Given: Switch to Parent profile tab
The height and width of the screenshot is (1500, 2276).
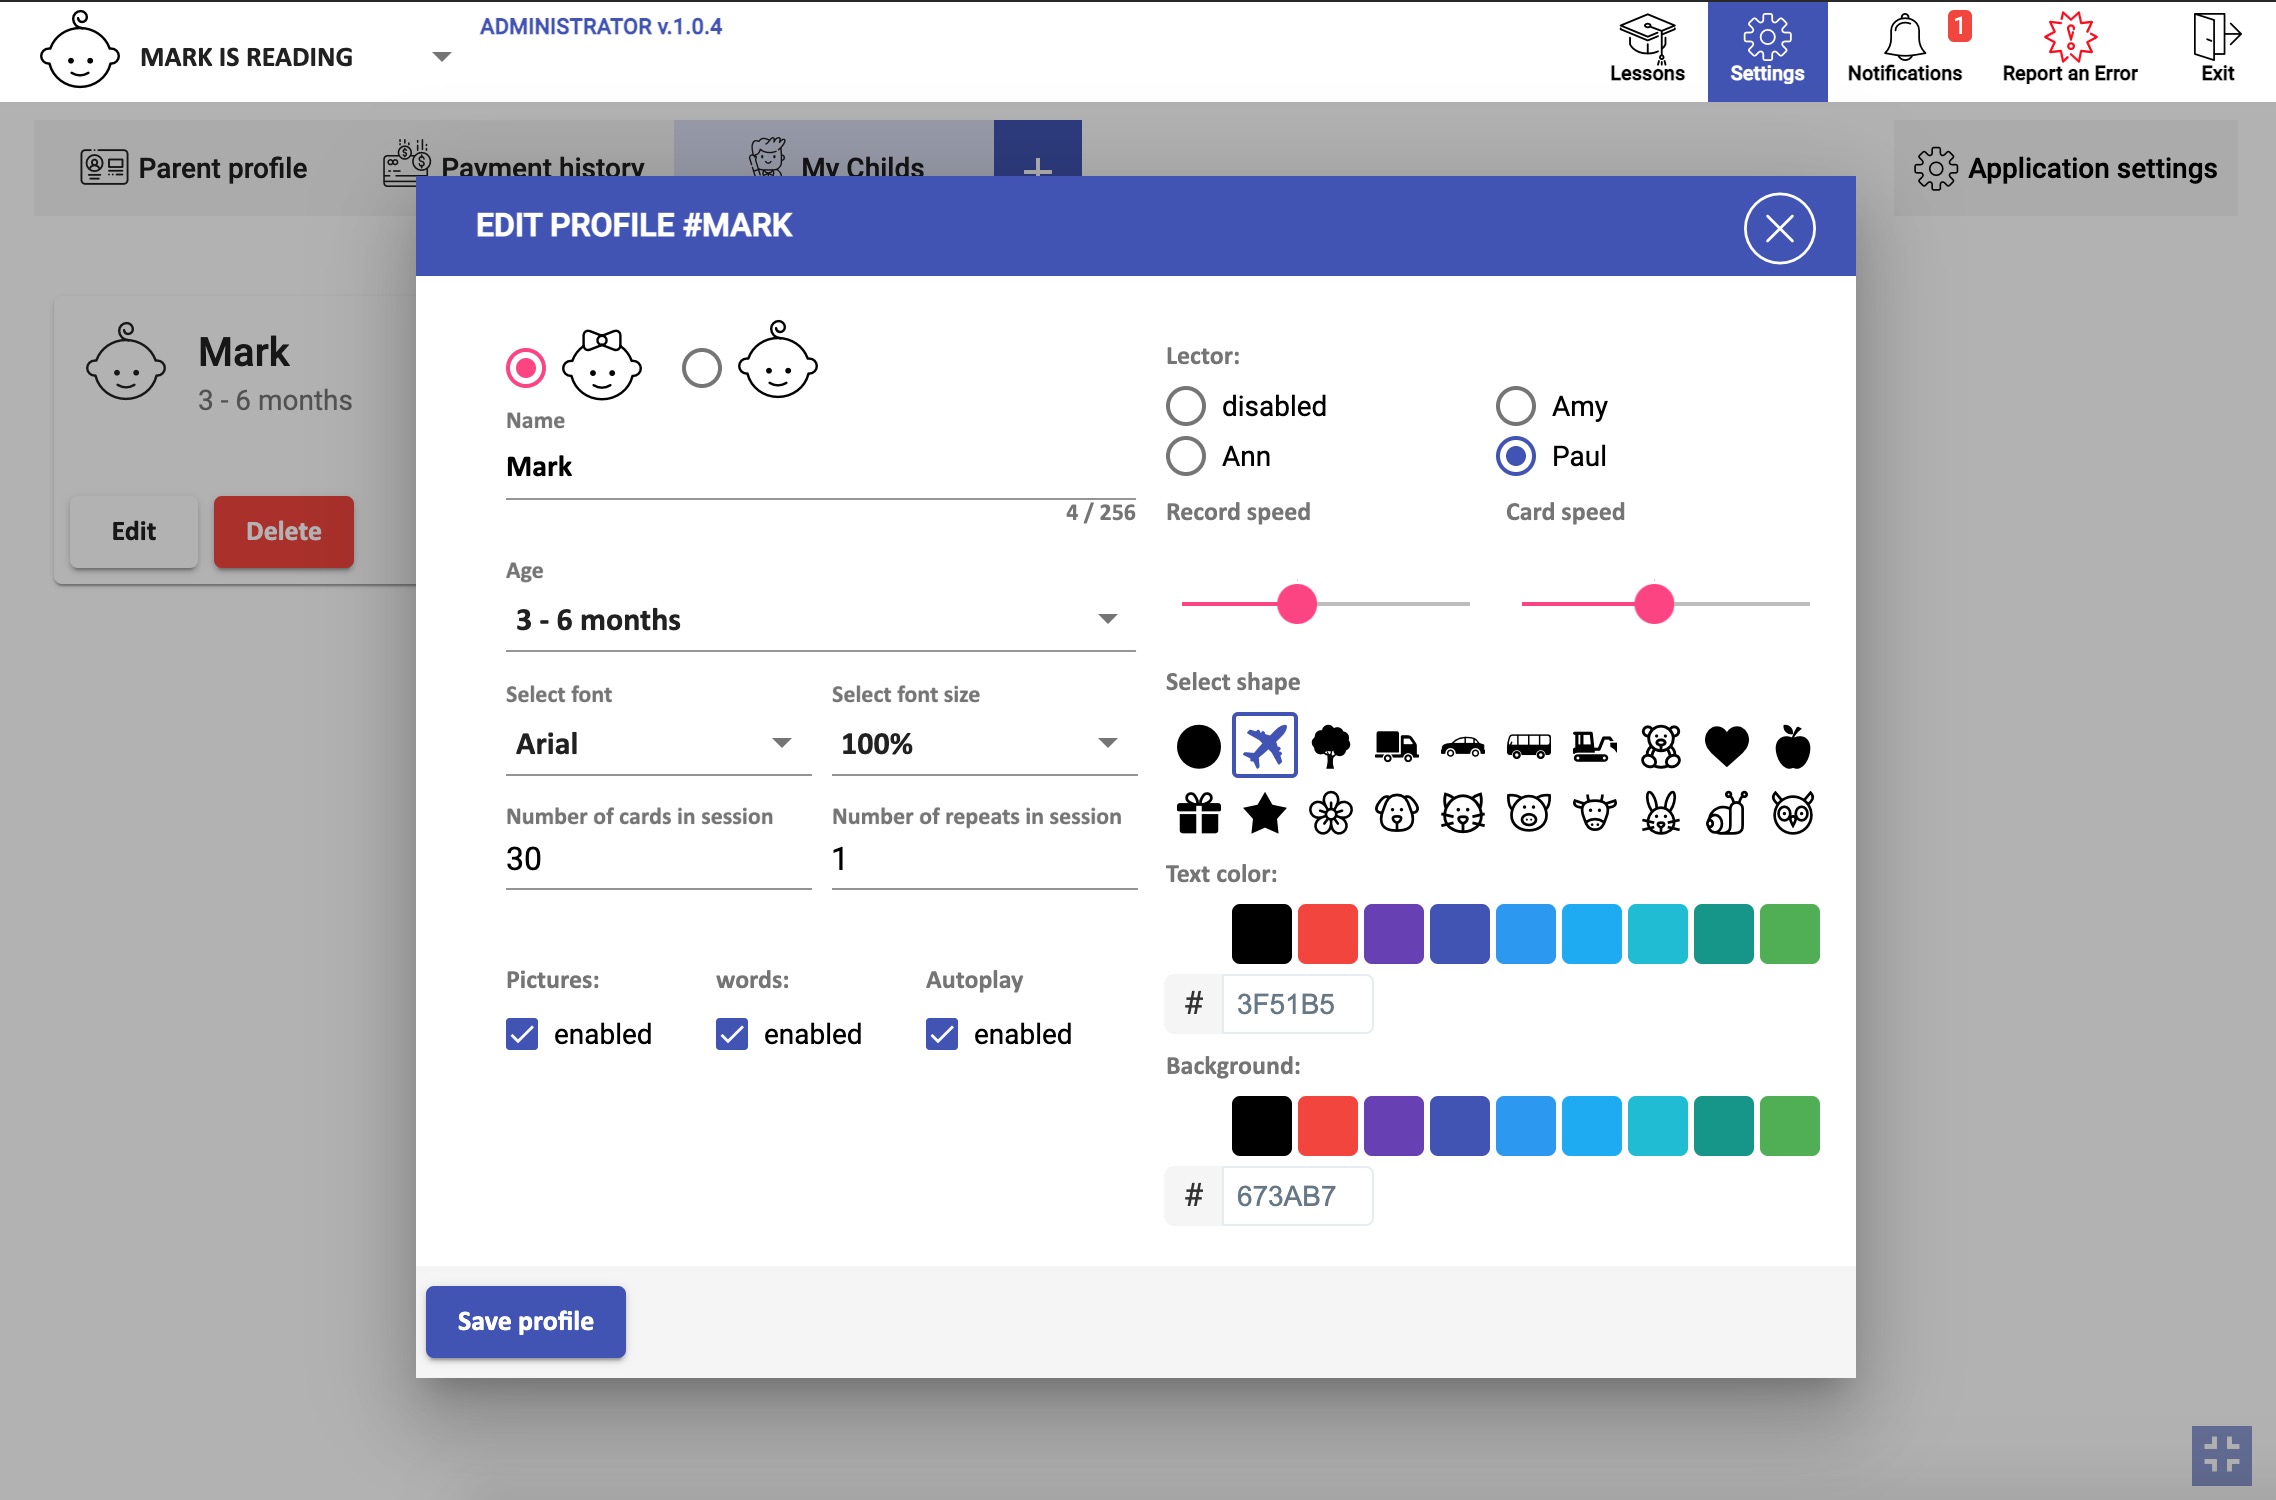Looking at the screenshot, I should [x=191, y=166].
